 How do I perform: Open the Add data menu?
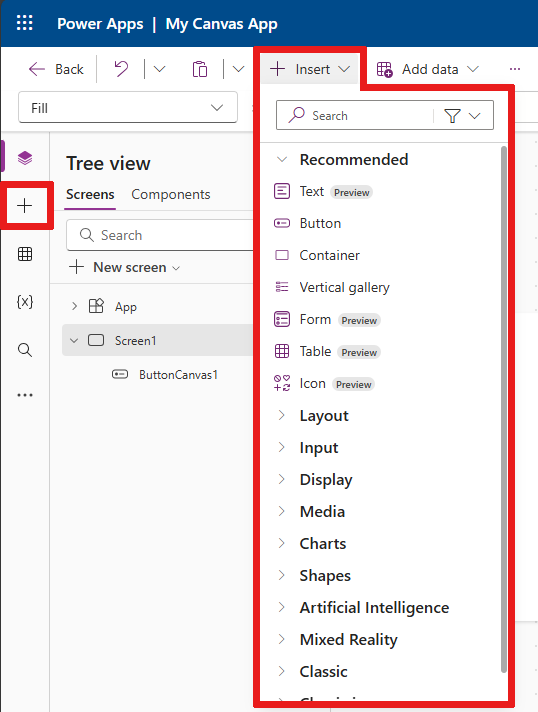click(428, 69)
